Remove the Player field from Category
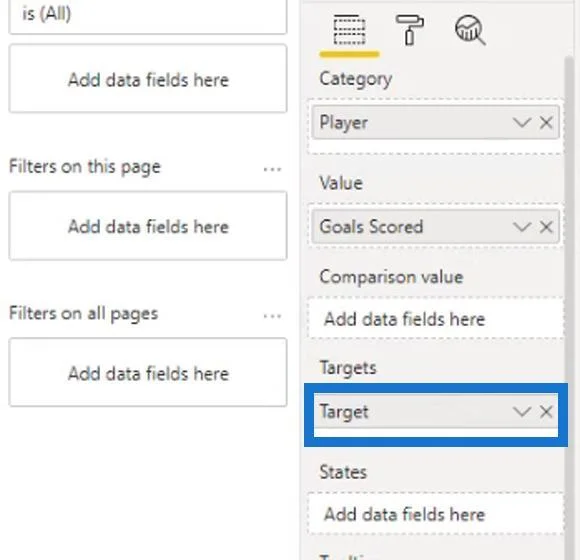The image size is (580, 560). [x=546, y=122]
